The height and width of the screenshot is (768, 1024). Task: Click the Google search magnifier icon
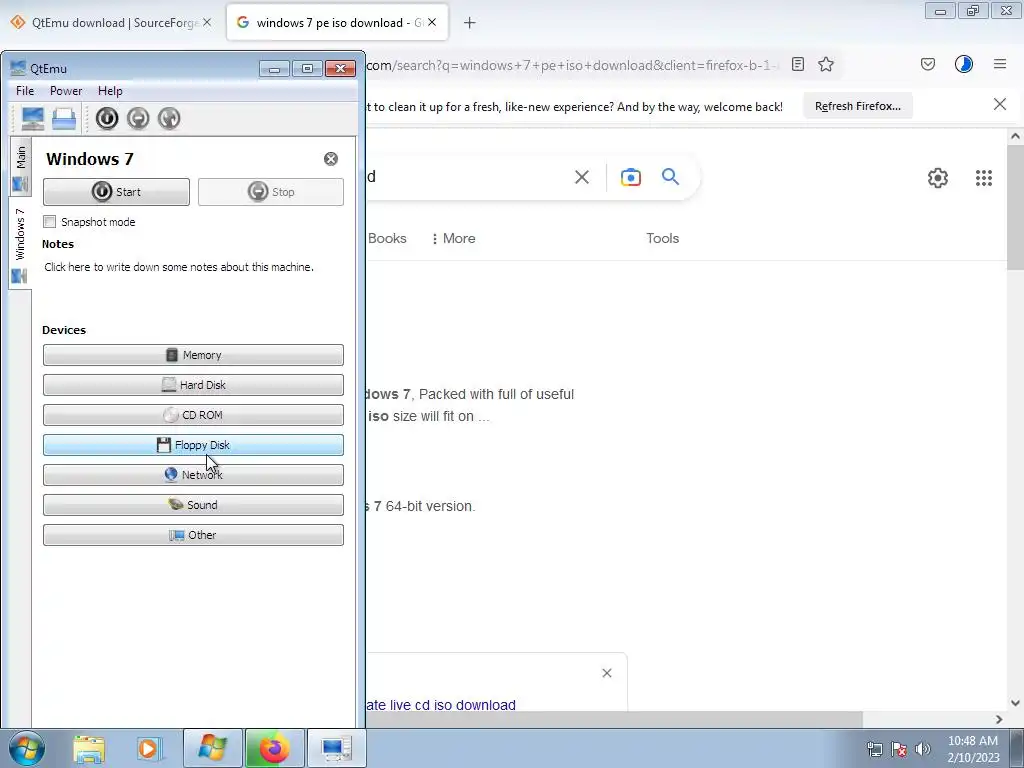tap(671, 176)
